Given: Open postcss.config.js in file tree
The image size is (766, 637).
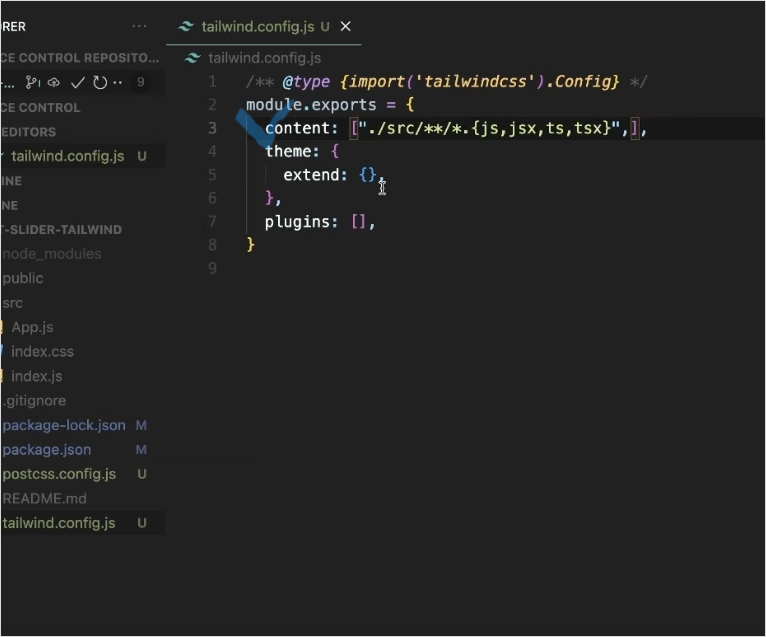Looking at the screenshot, I should [59, 474].
